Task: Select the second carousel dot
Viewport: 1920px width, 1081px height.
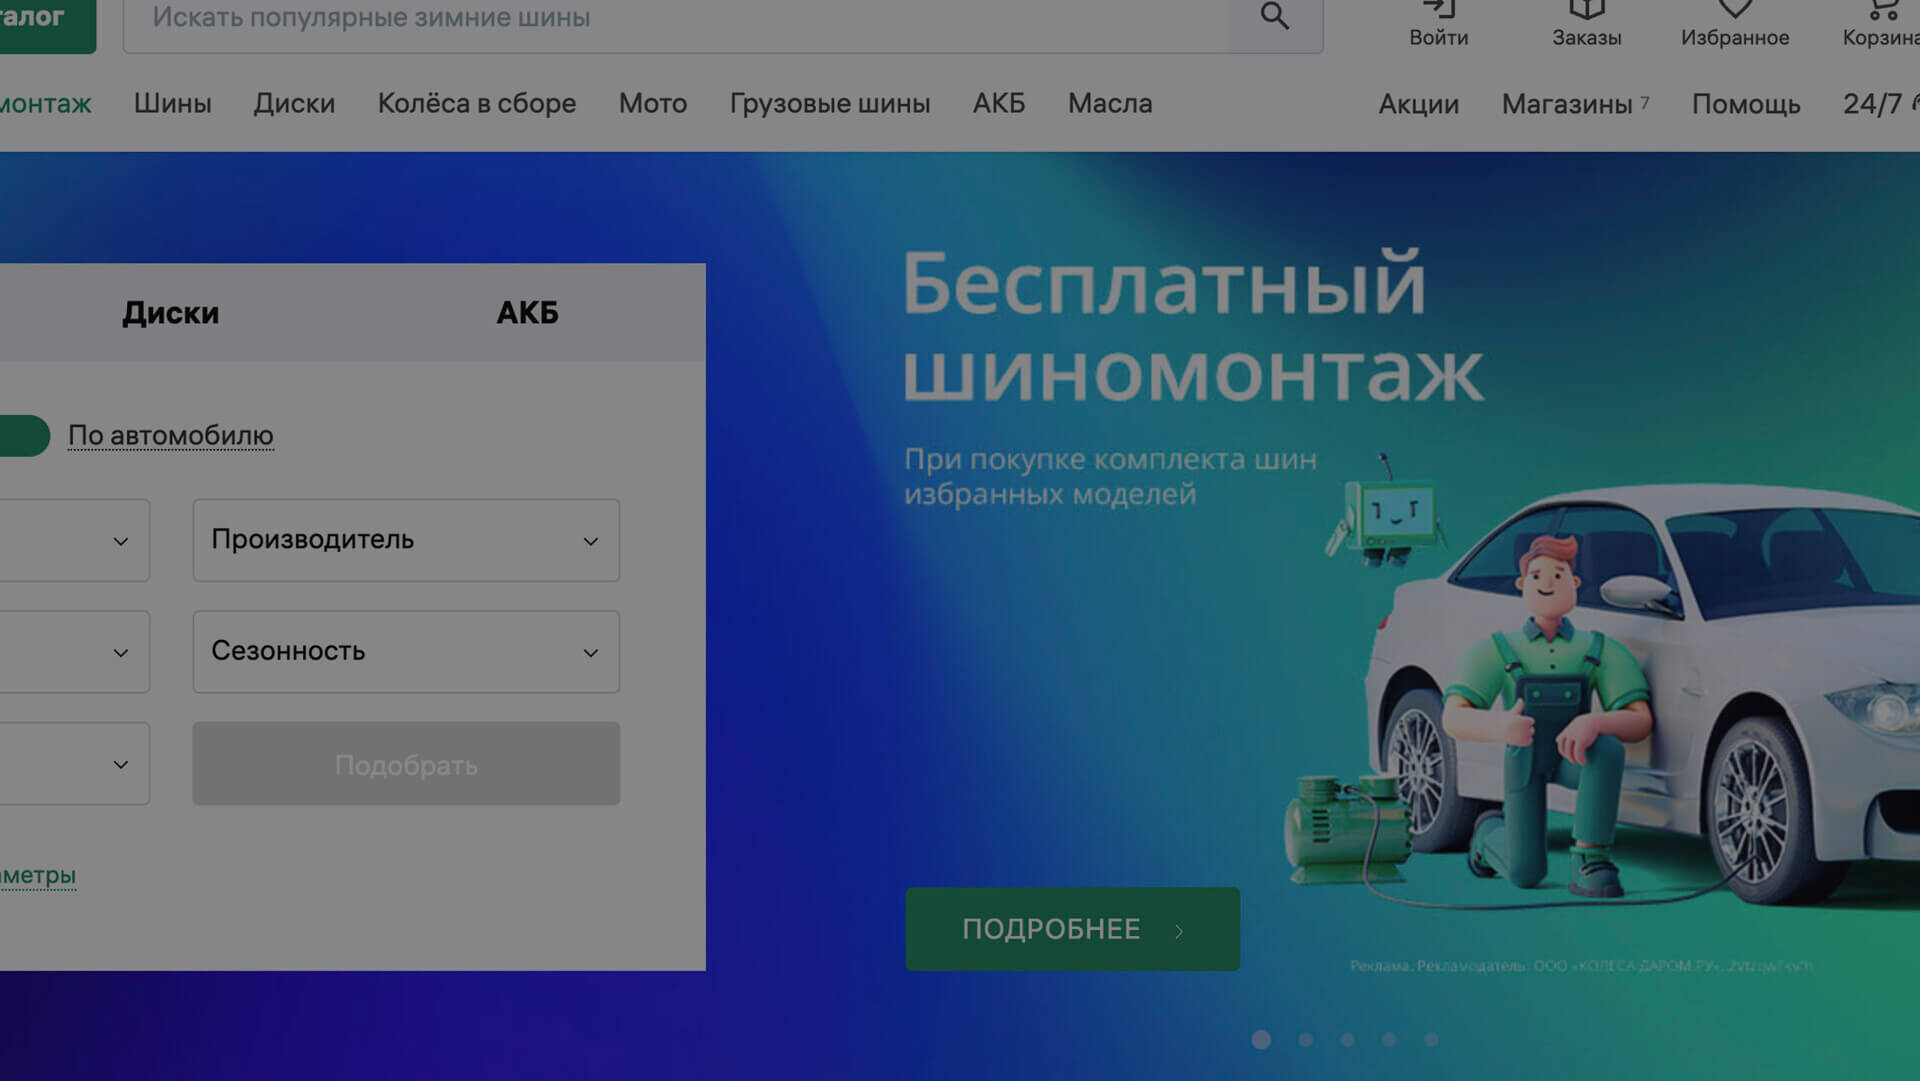Action: coord(1304,1040)
